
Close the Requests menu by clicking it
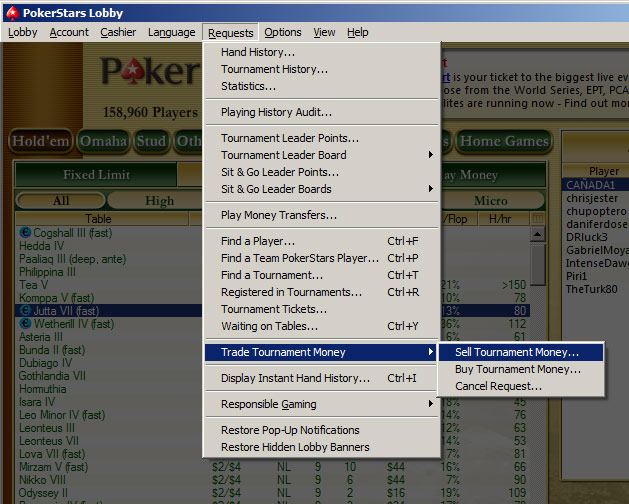231,33
